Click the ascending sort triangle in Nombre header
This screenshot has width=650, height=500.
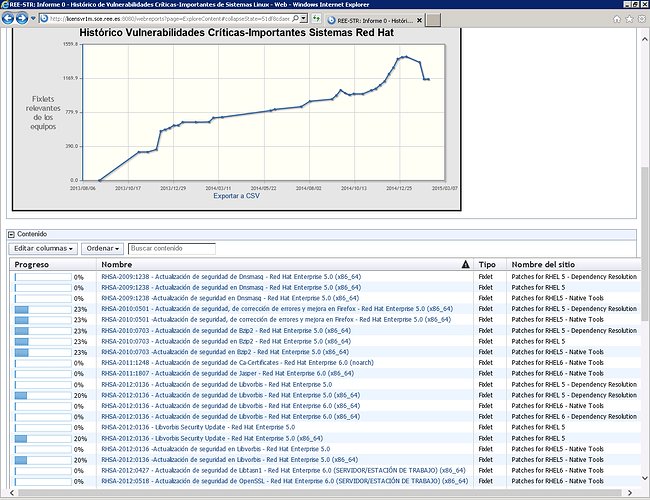coord(466,265)
